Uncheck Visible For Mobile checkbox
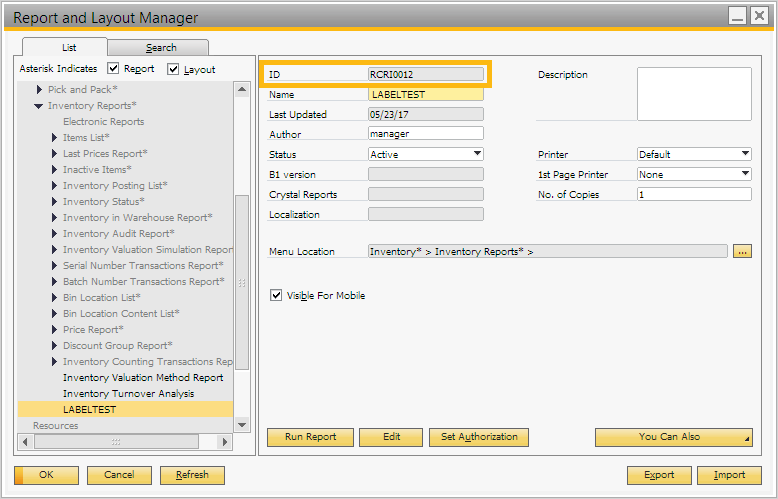 coord(276,296)
